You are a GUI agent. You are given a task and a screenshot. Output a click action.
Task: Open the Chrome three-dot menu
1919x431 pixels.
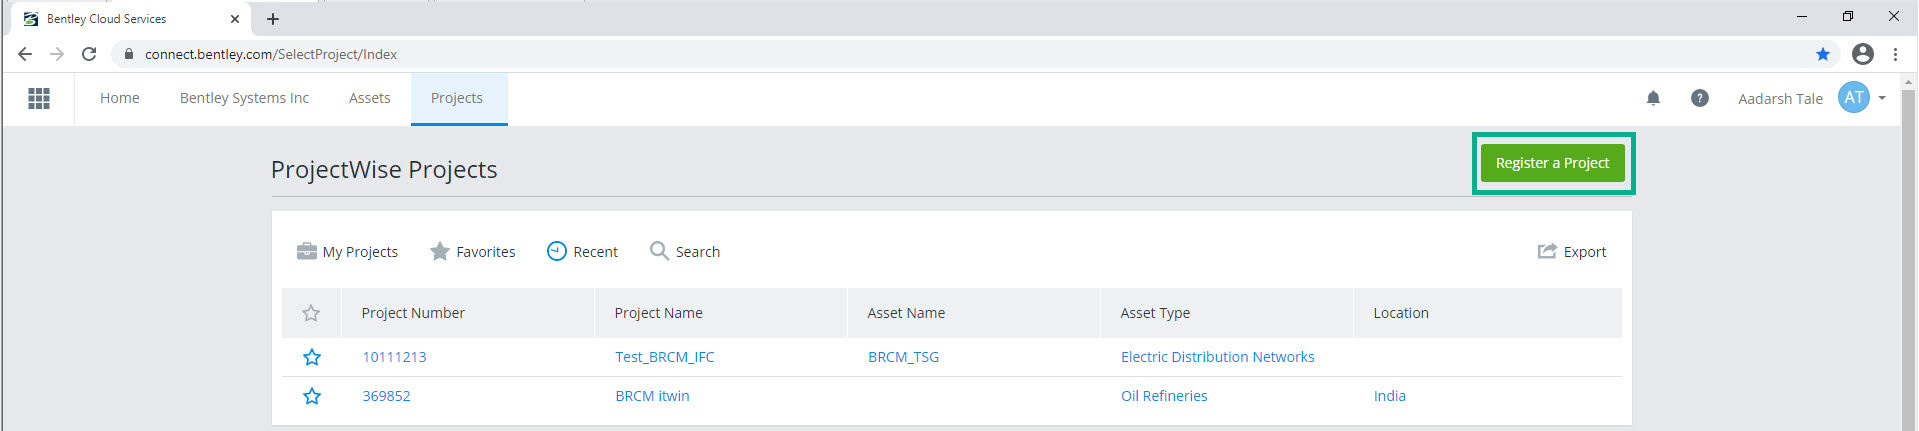(1895, 54)
